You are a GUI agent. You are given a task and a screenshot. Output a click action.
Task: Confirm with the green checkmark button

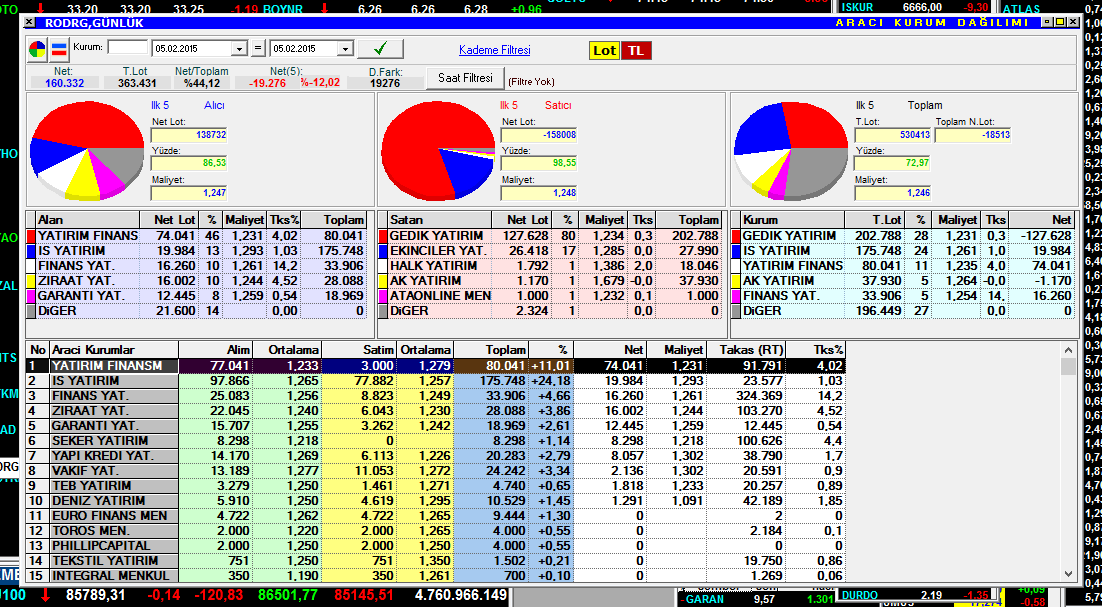[380, 48]
